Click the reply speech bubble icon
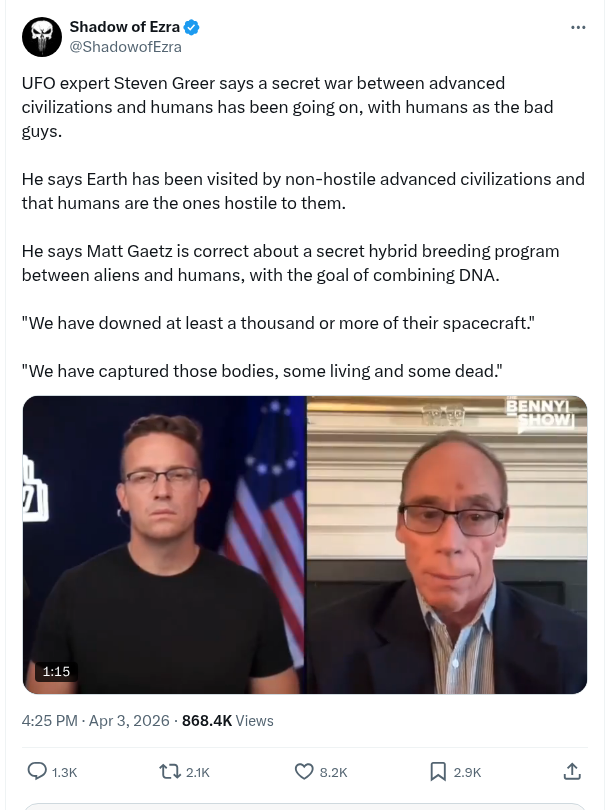Screen dimensions: 608x810 (x=37, y=772)
